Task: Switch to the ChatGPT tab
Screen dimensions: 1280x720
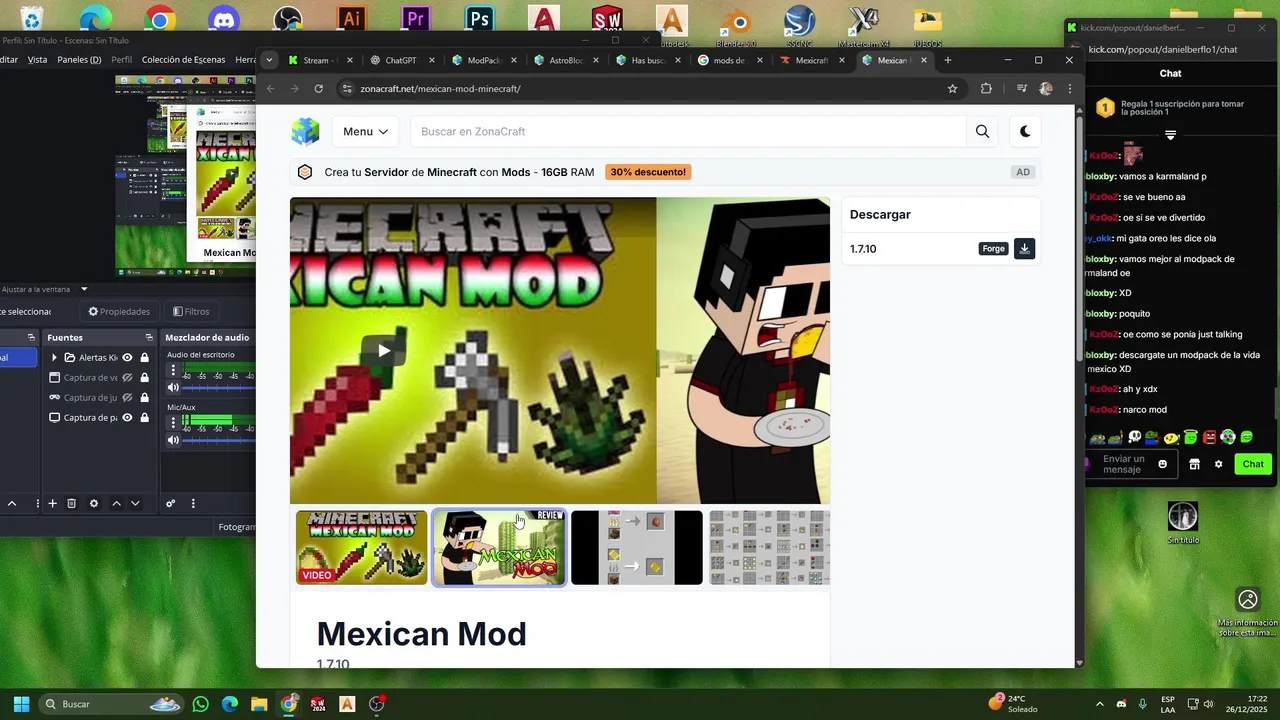Action: [400, 60]
